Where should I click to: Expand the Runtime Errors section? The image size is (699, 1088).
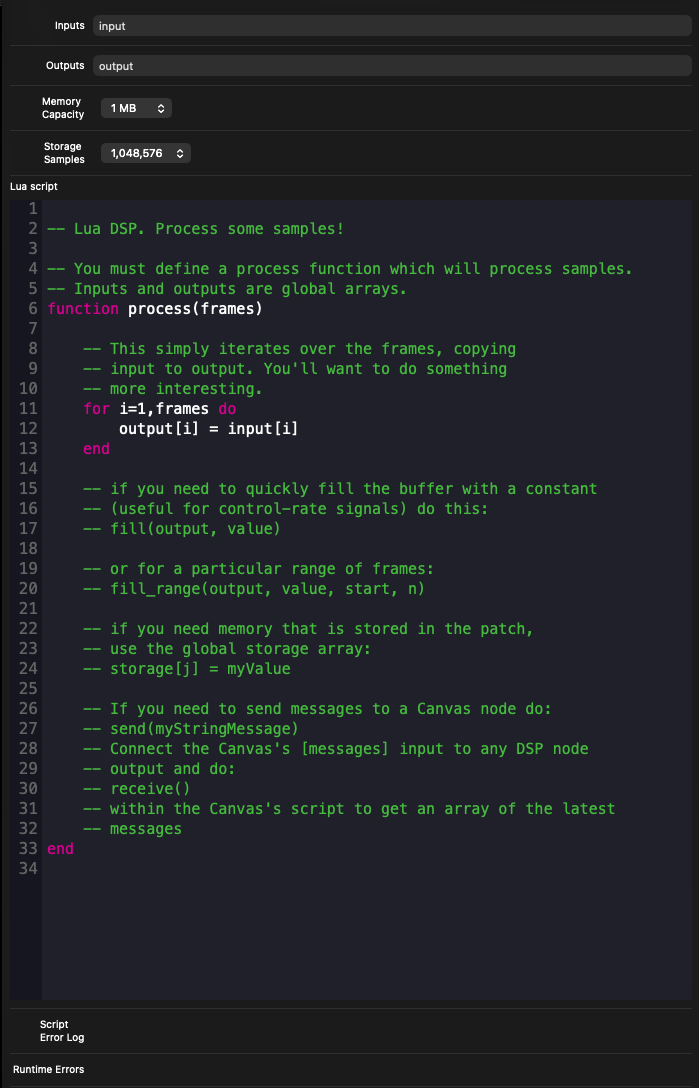[x=47, y=1069]
